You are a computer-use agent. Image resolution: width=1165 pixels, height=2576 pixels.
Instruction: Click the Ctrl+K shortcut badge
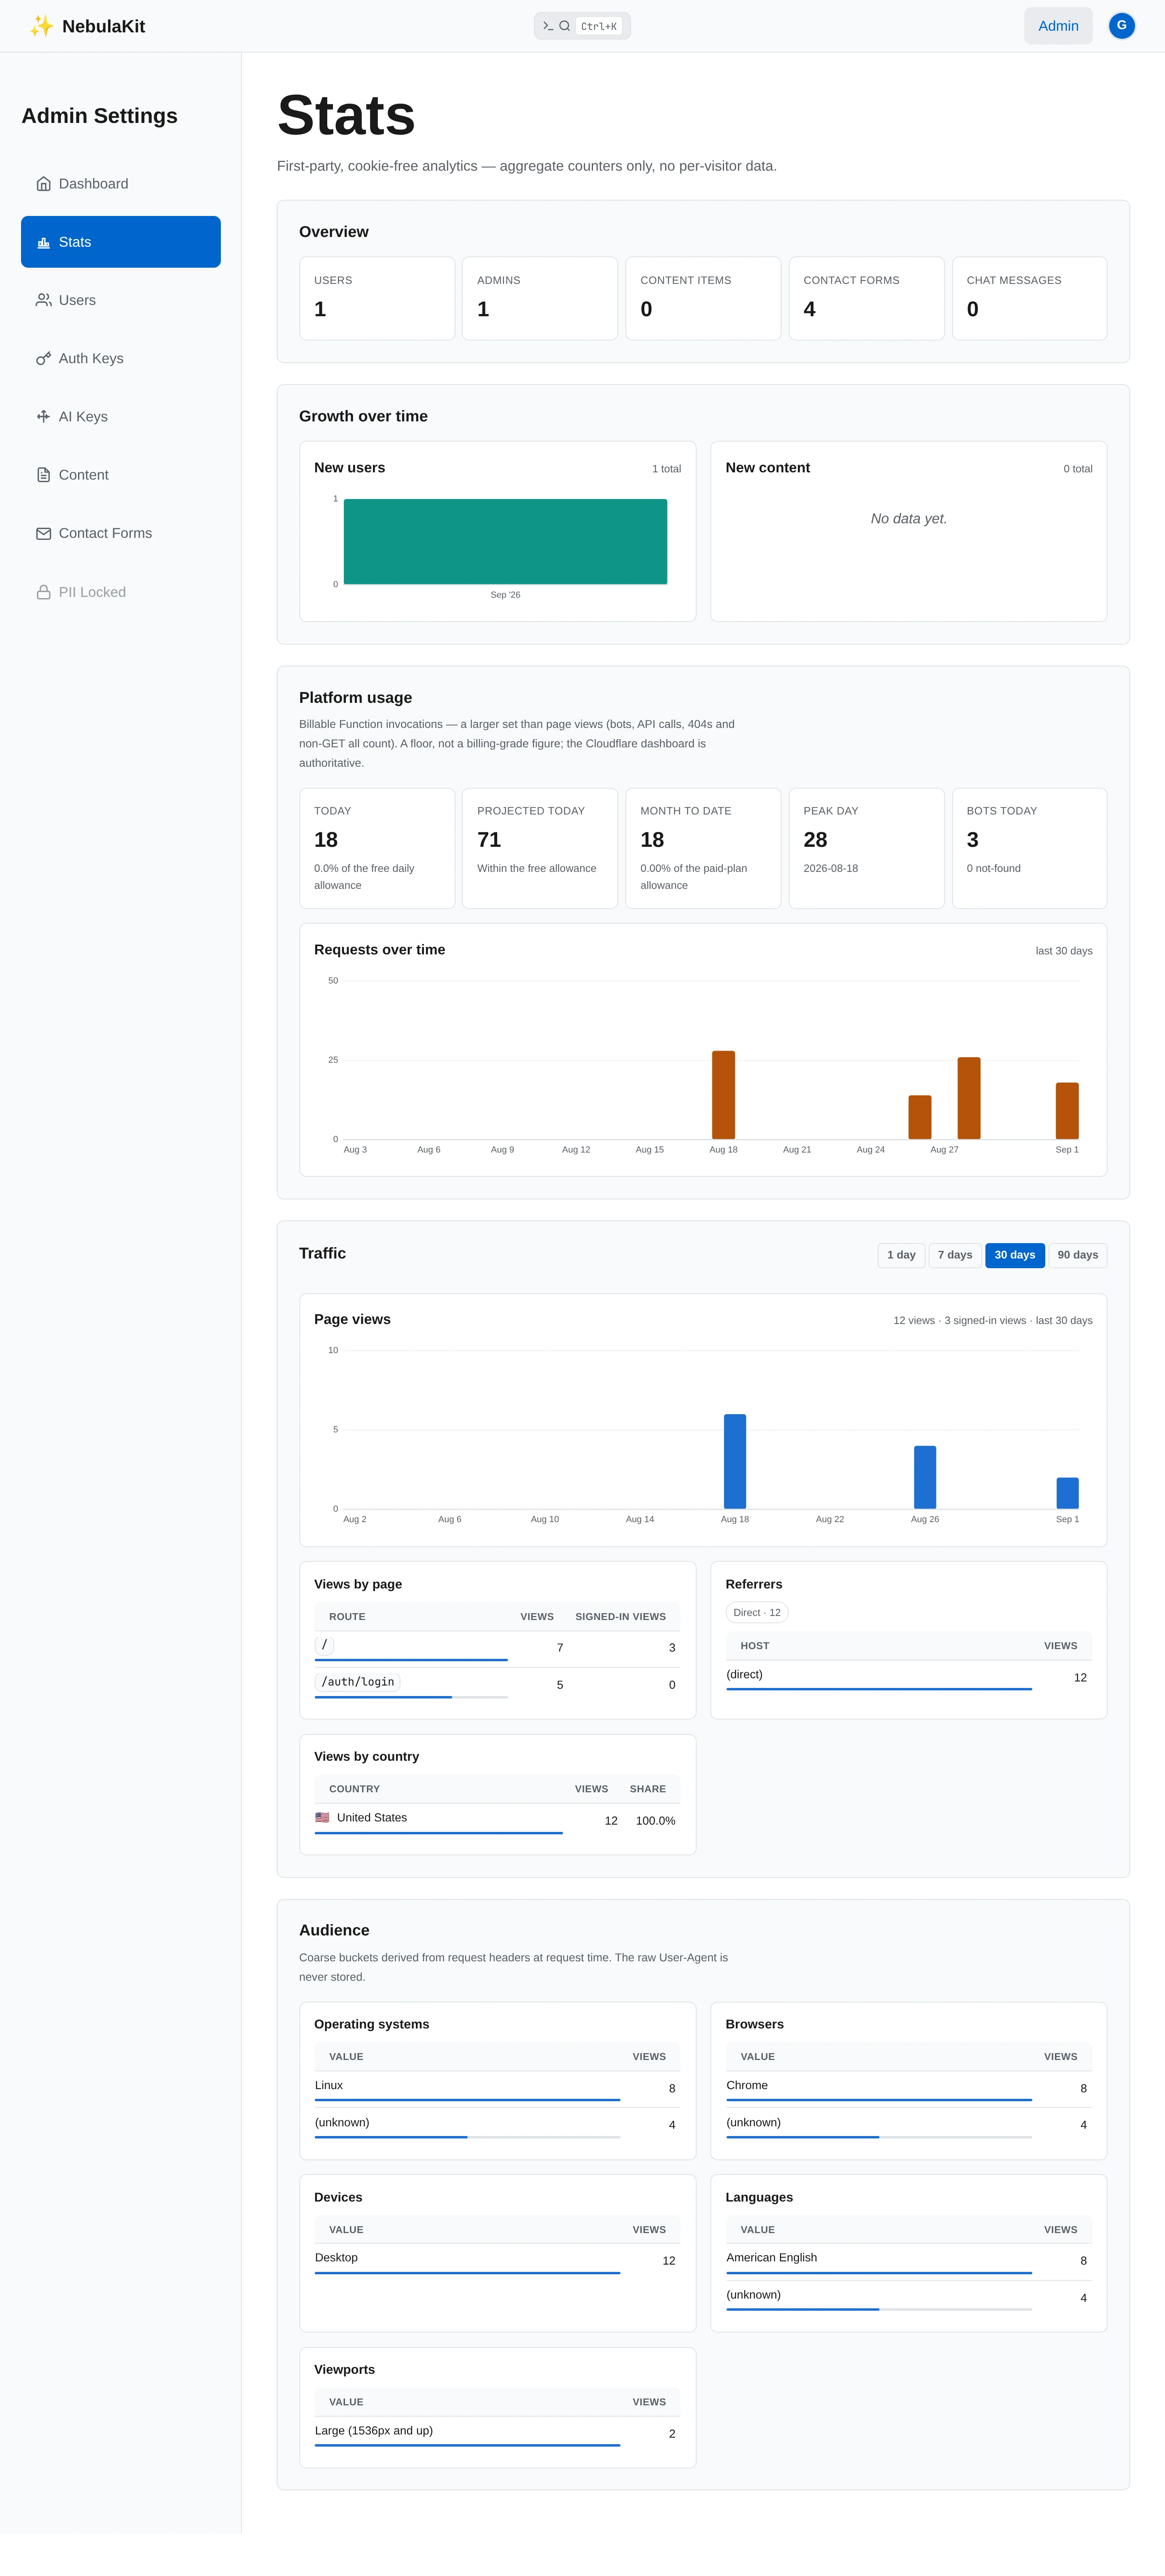click(x=599, y=26)
